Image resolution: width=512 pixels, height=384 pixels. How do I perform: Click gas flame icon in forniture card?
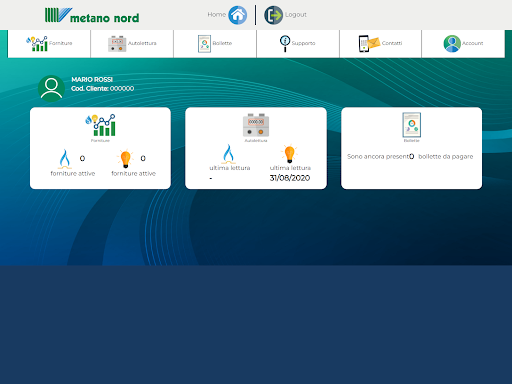[x=65, y=159]
